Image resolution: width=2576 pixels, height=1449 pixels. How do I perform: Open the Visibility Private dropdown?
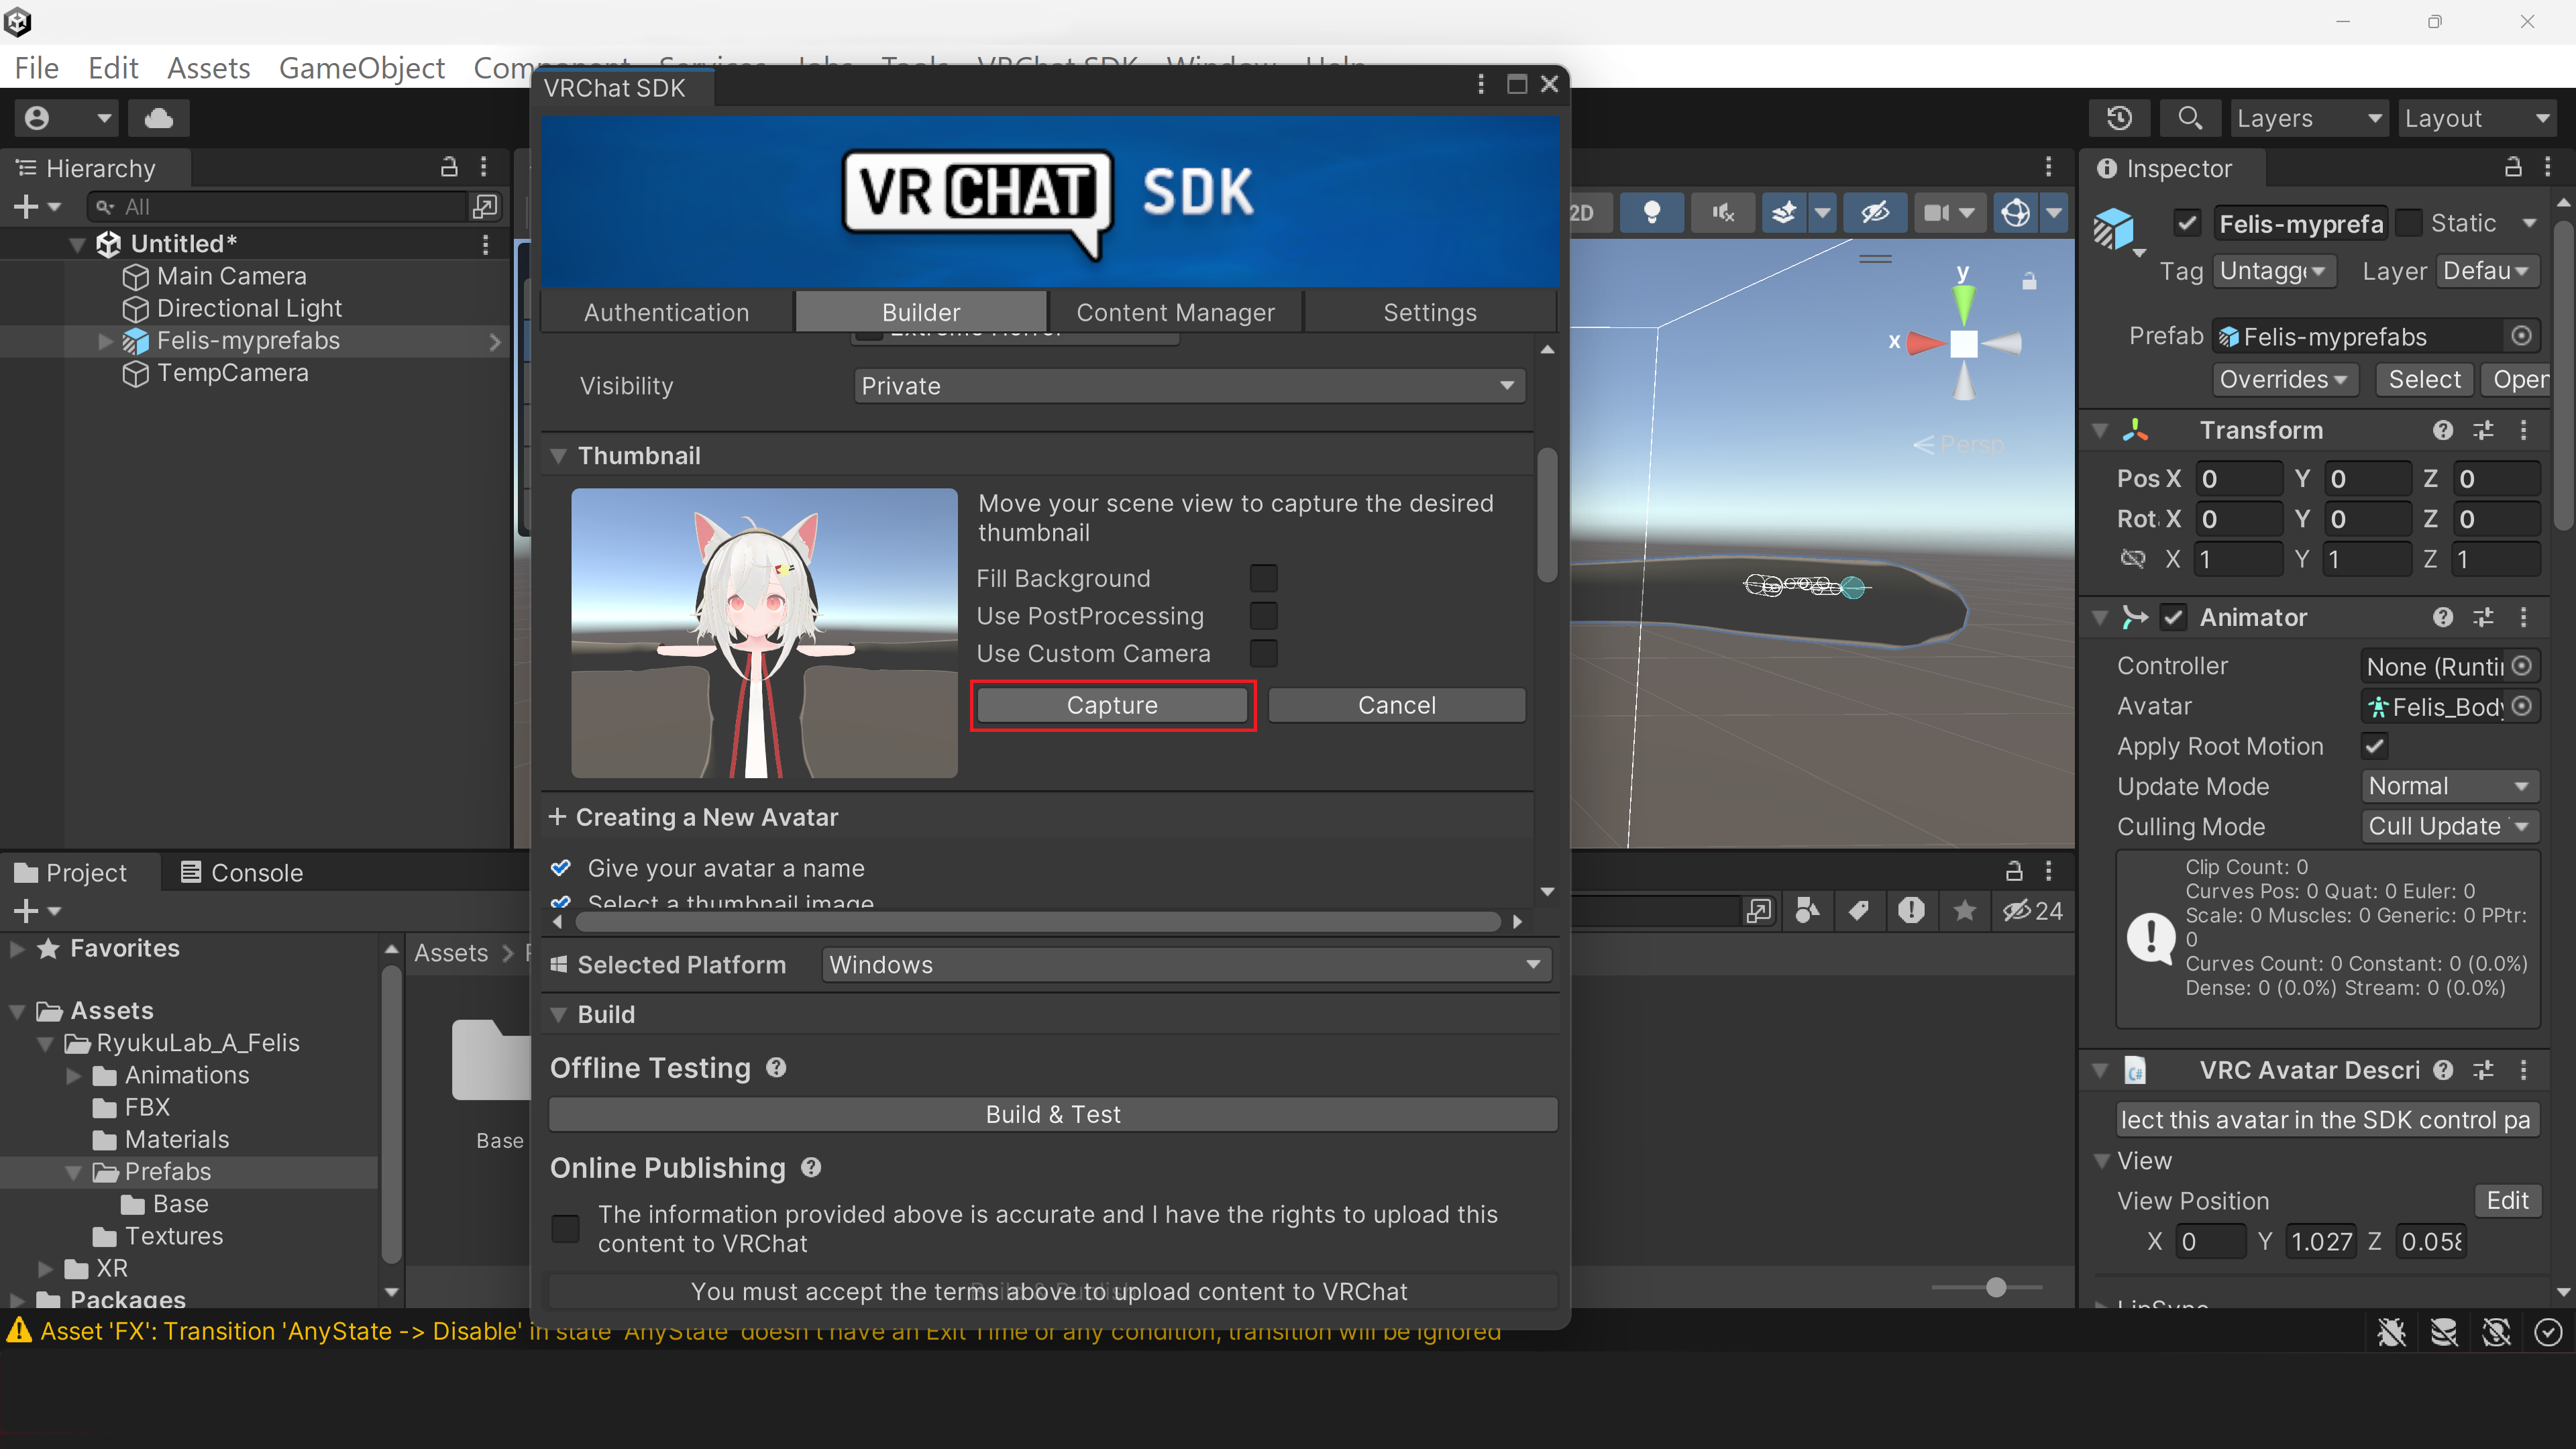[1189, 386]
